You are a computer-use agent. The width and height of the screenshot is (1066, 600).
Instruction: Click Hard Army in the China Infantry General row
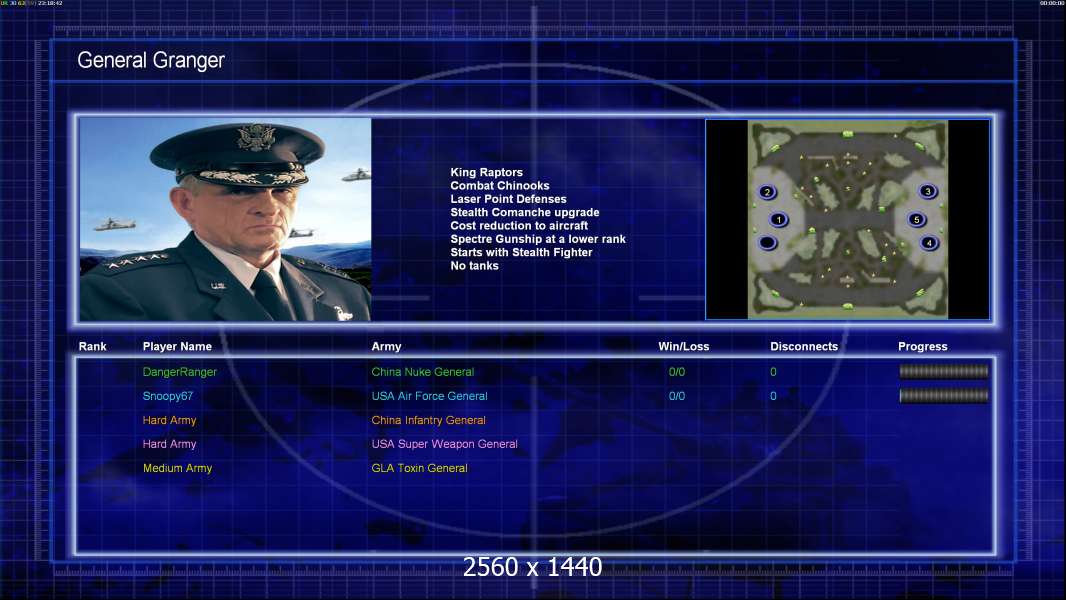[169, 420]
